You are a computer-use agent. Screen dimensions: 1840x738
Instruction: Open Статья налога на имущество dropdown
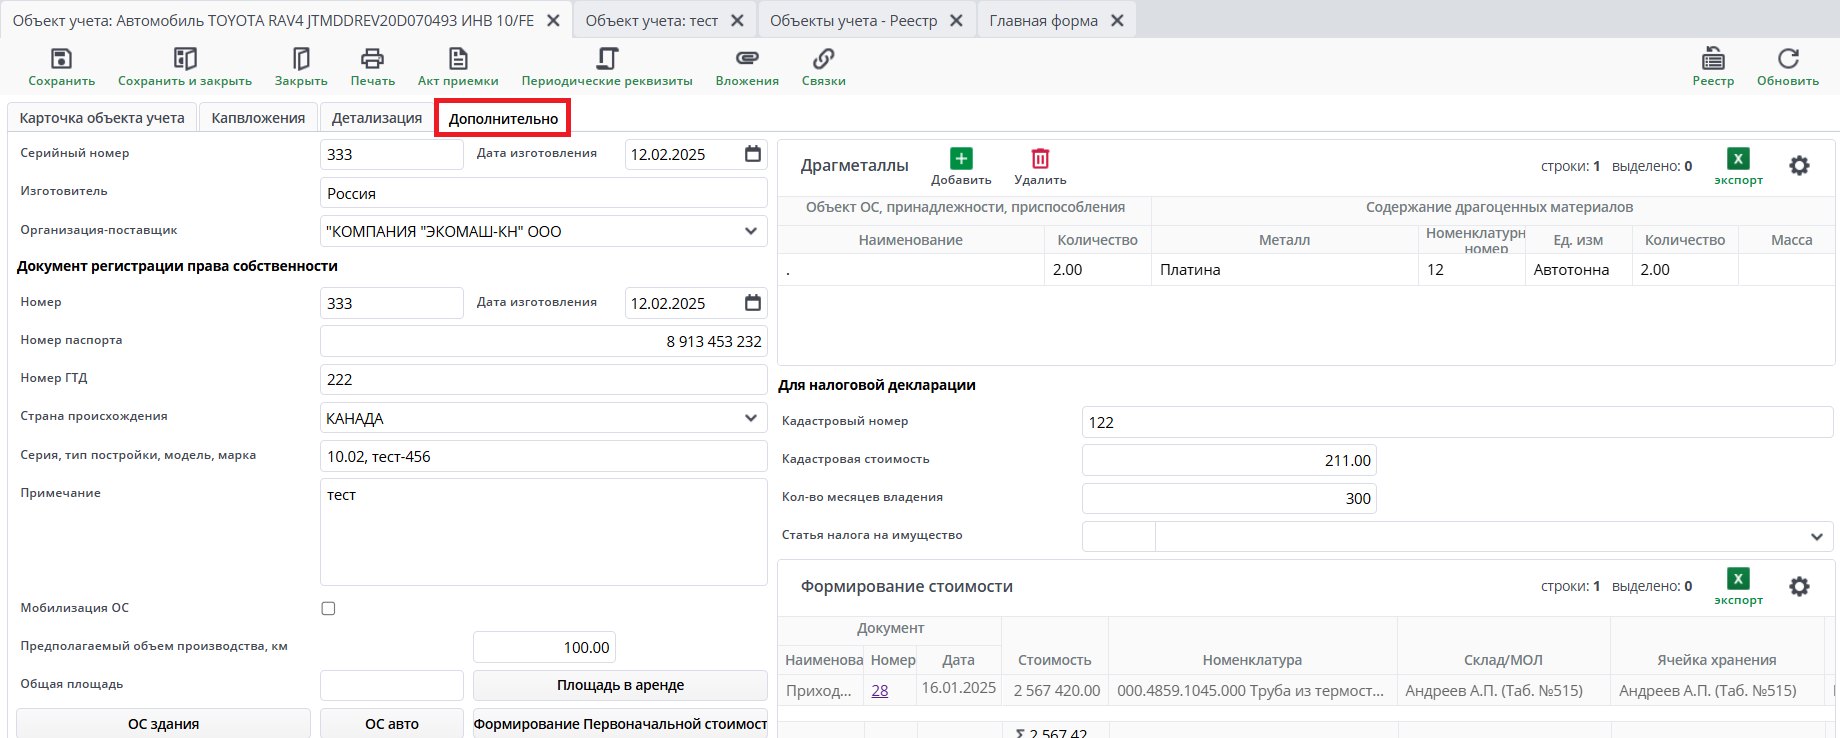(1816, 537)
